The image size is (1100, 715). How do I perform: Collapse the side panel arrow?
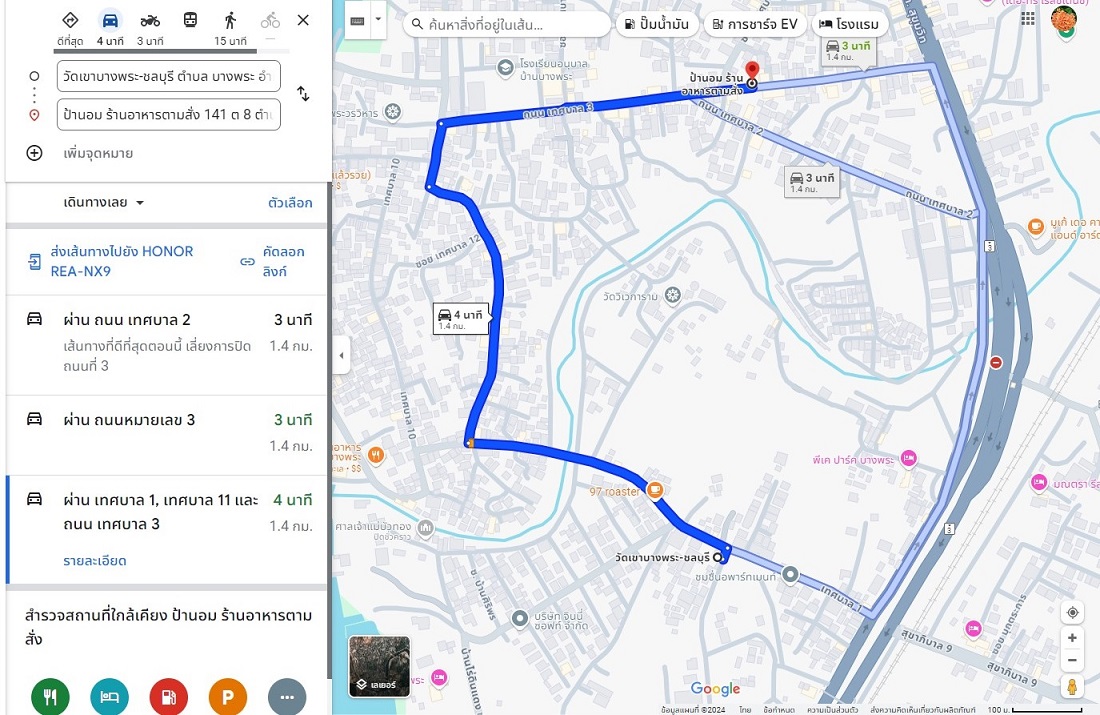pyautogui.click(x=342, y=355)
